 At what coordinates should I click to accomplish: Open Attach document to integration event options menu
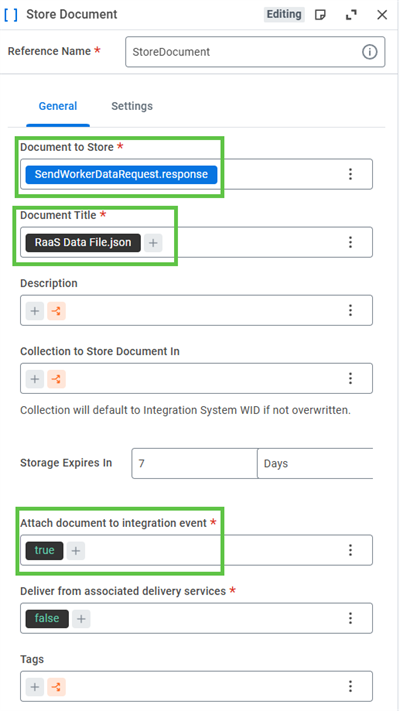click(x=350, y=550)
